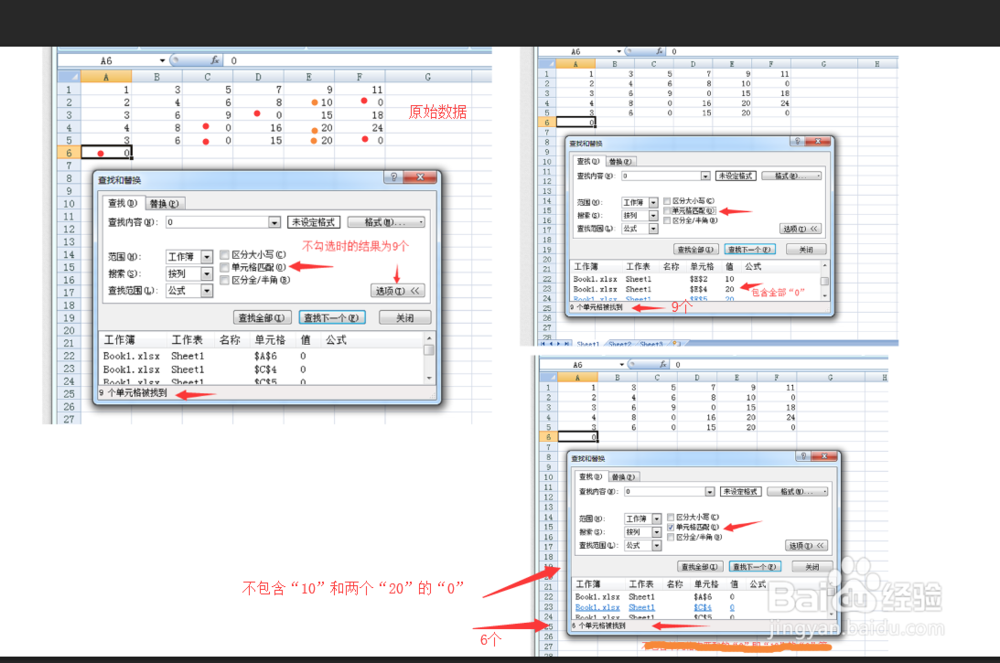This screenshot has height=663, width=1000.
Task: Click 查找全部 in top-right dialog
Action: (x=696, y=249)
